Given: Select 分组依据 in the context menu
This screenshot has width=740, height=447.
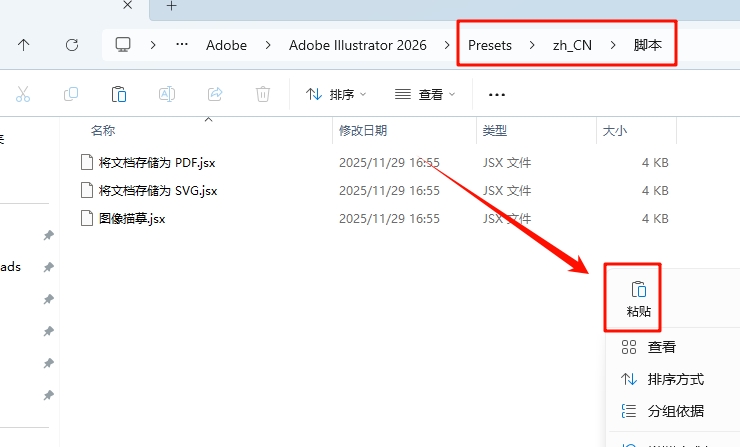Looking at the screenshot, I should coord(675,411).
